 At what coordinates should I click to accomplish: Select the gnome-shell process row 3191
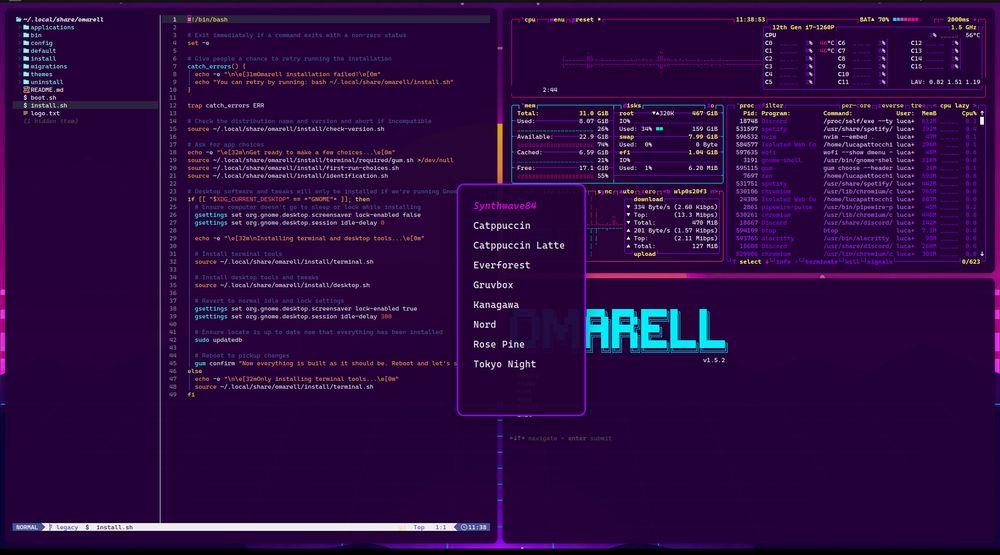[858, 160]
